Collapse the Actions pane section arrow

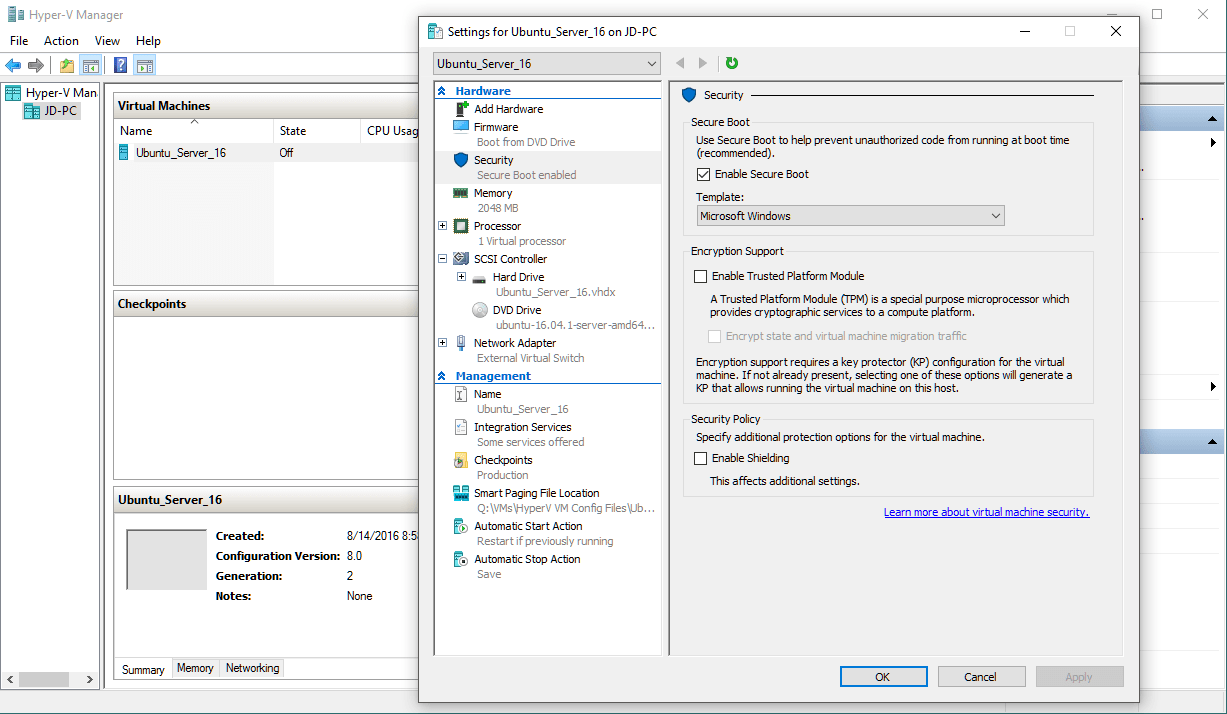[x=1213, y=120]
